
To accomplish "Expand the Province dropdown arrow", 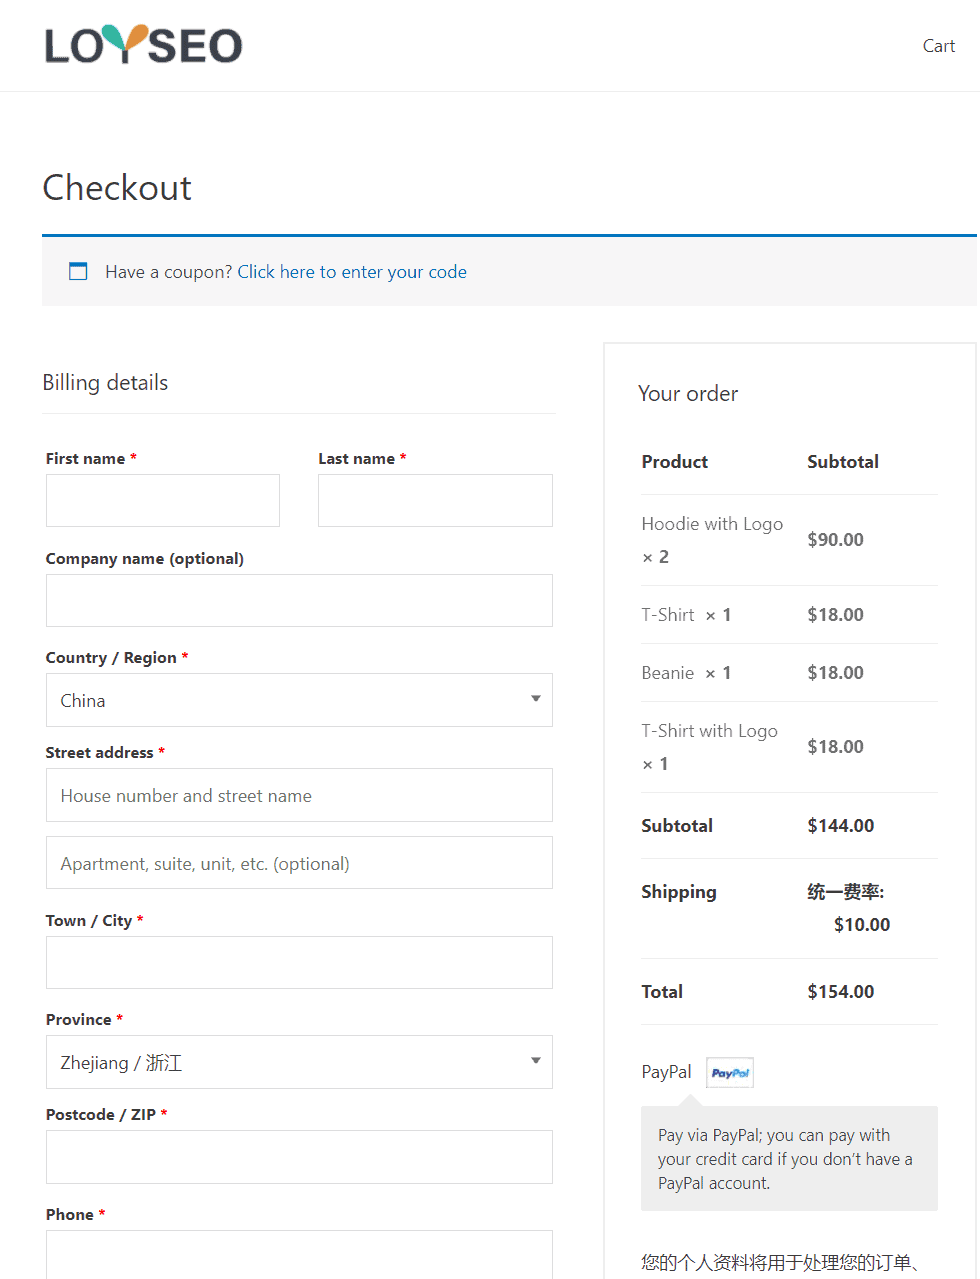I will 536,1061.
